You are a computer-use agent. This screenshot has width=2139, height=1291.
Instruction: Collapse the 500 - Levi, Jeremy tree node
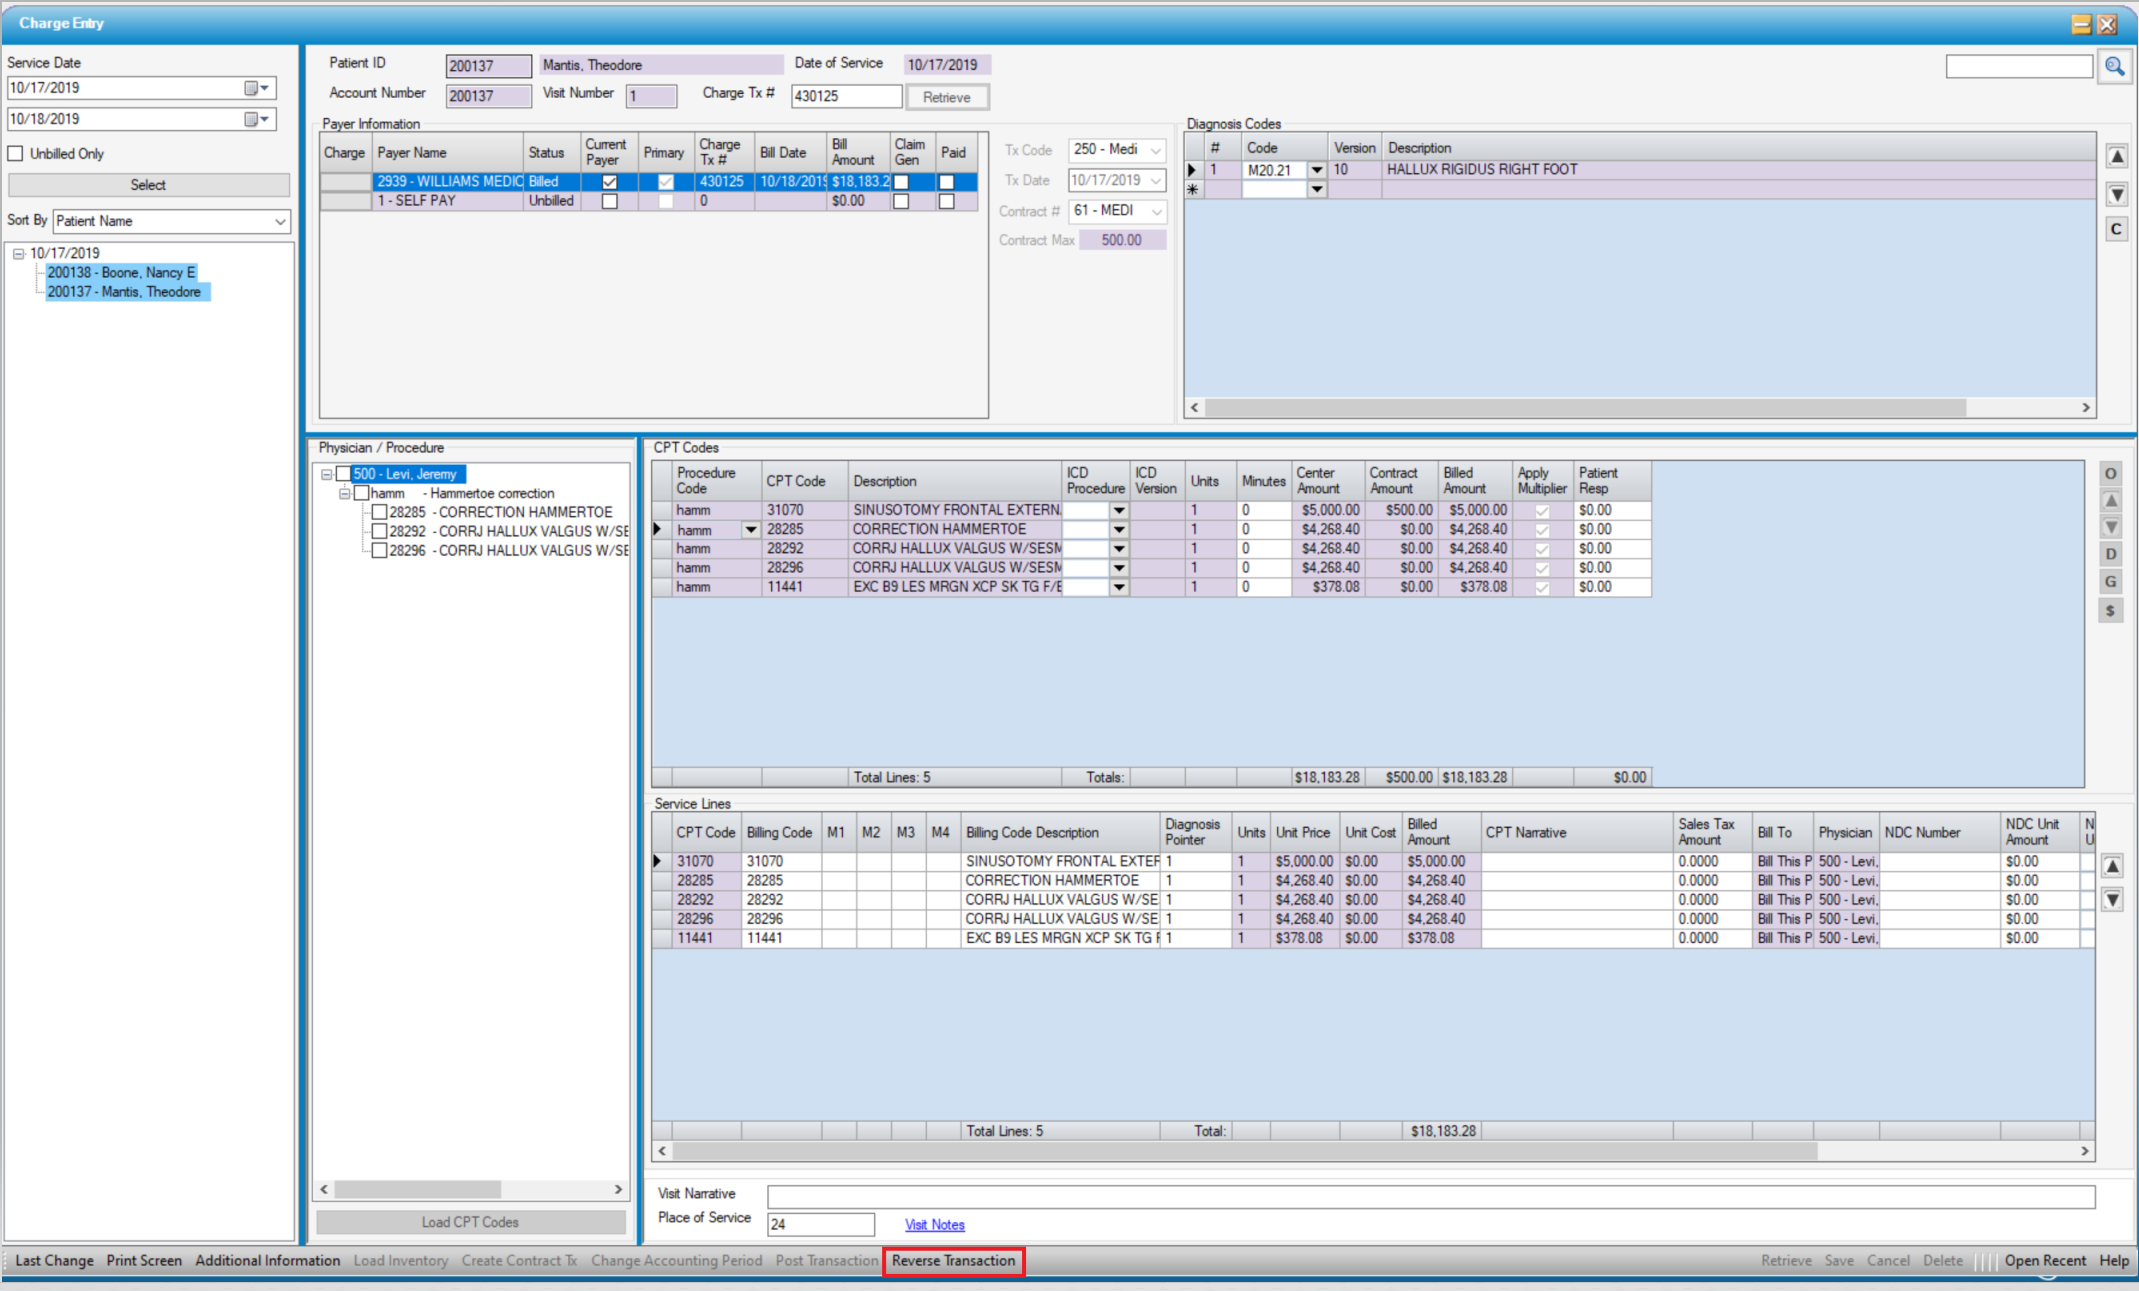point(326,474)
